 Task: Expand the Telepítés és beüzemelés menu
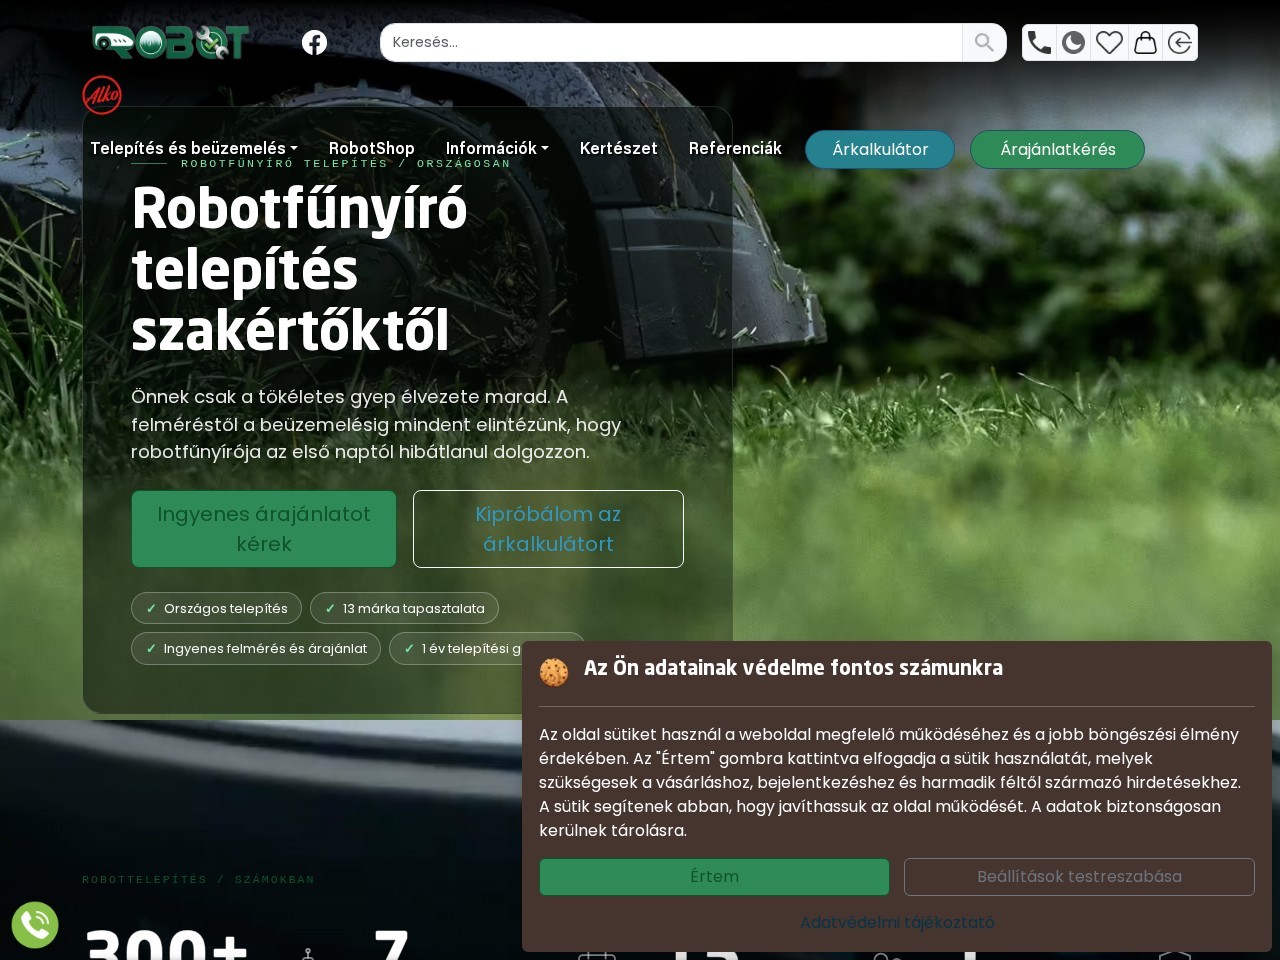click(194, 148)
